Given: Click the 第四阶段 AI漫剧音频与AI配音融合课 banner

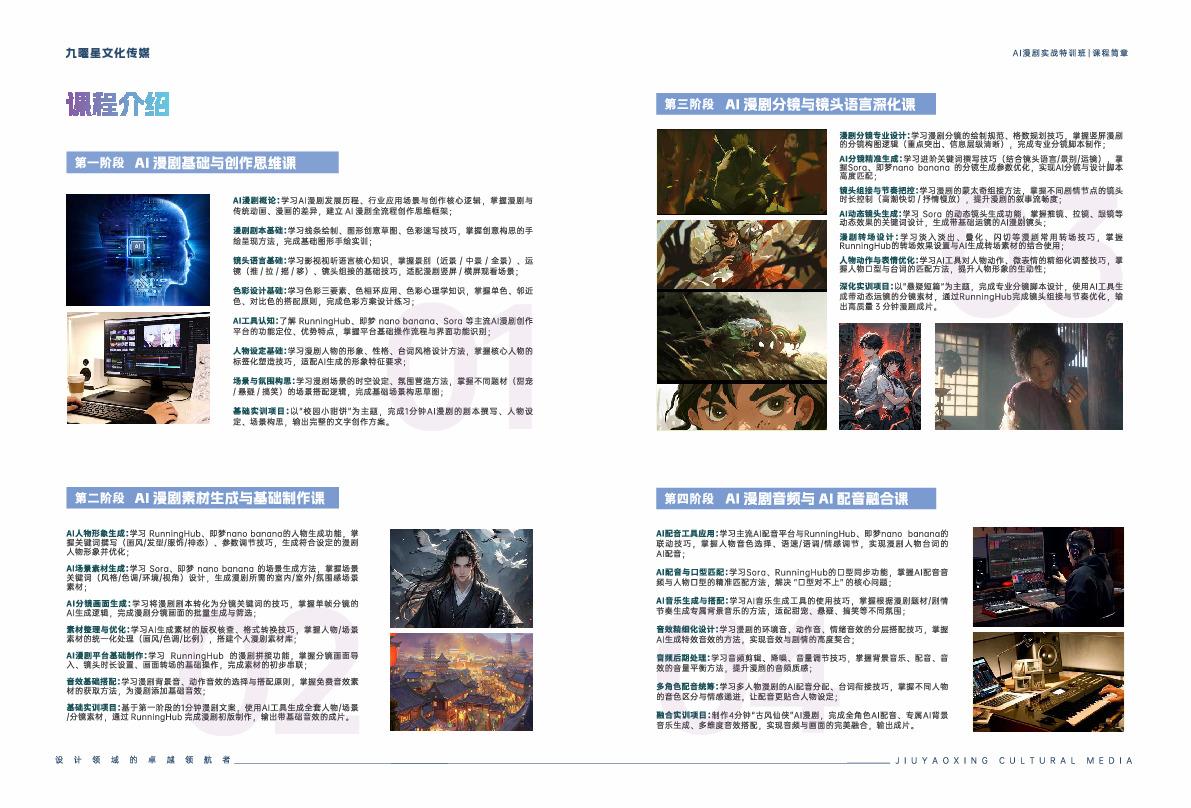Looking at the screenshot, I should [x=796, y=498].
